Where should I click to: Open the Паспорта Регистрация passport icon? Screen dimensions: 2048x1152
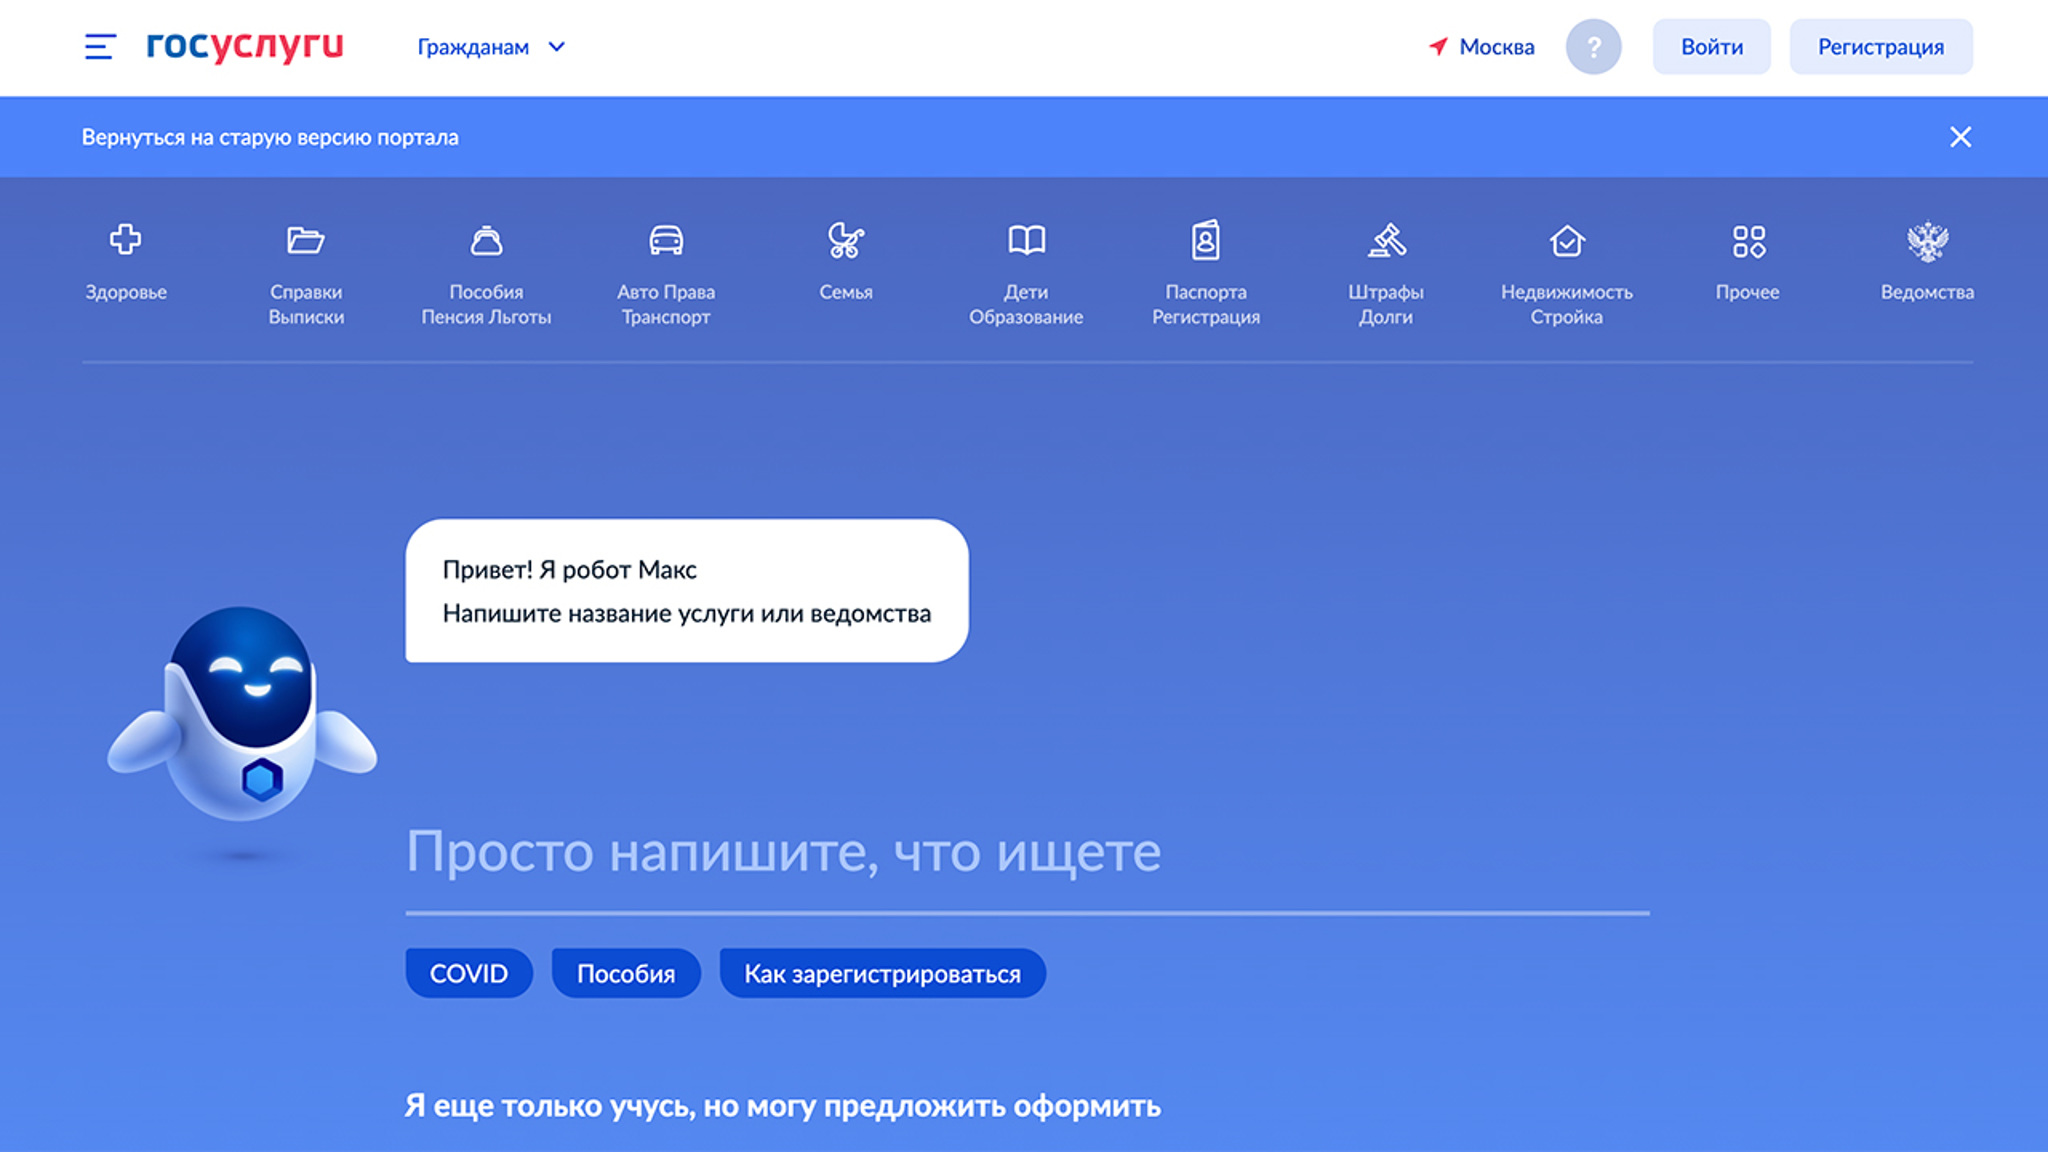tap(1206, 240)
